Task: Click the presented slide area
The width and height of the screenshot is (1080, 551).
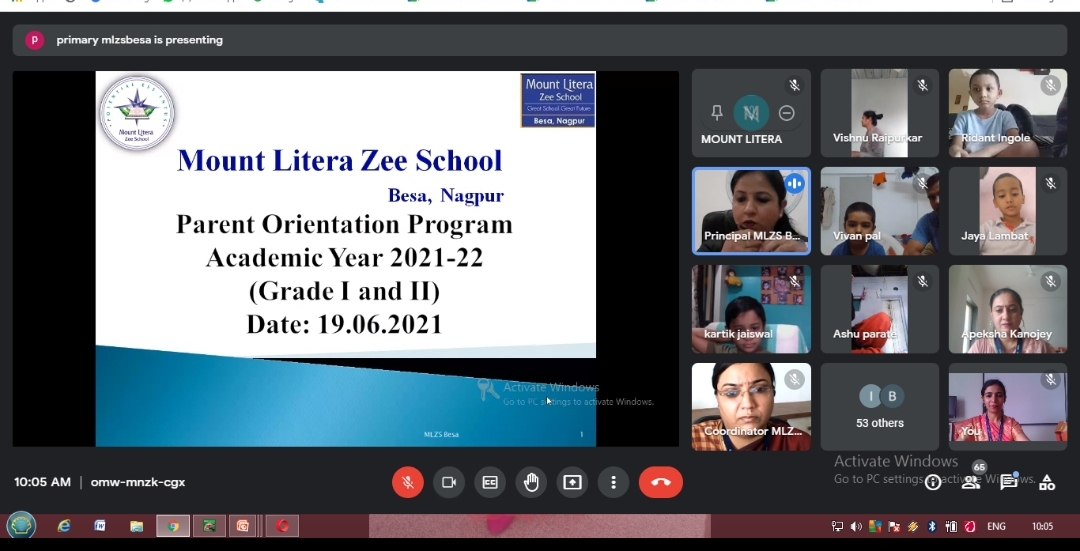Action: [x=345, y=258]
